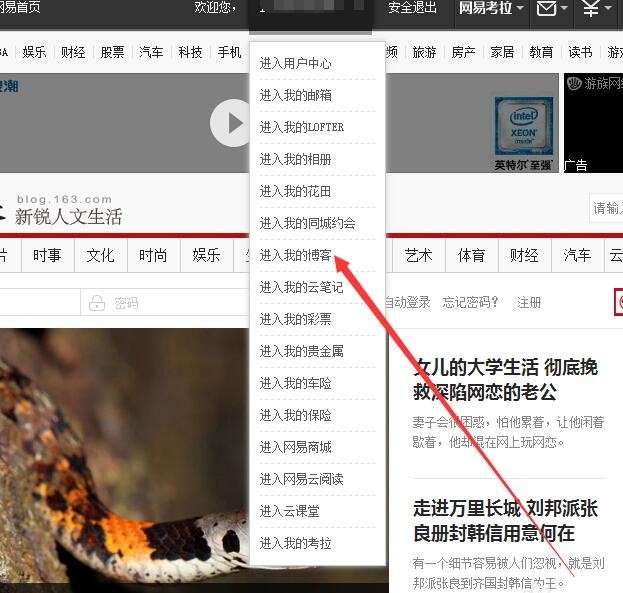This screenshot has height=593, width=623.
Task: Open article 女儿的大学生活 headline
Action: pos(505,379)
